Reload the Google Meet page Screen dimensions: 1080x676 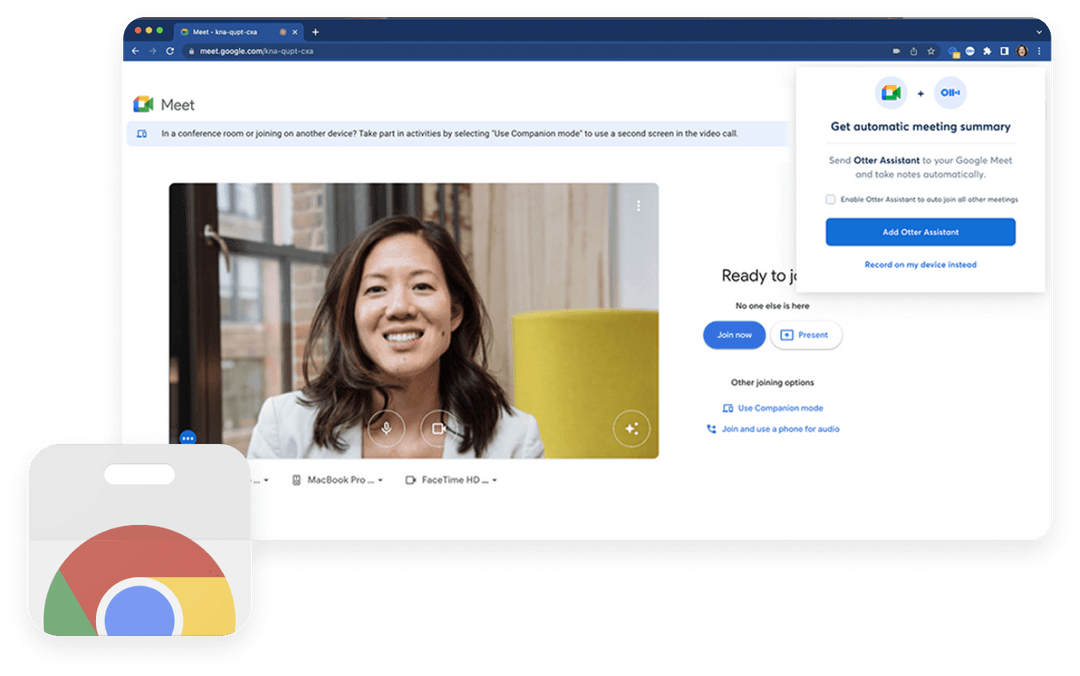[170, 50]
